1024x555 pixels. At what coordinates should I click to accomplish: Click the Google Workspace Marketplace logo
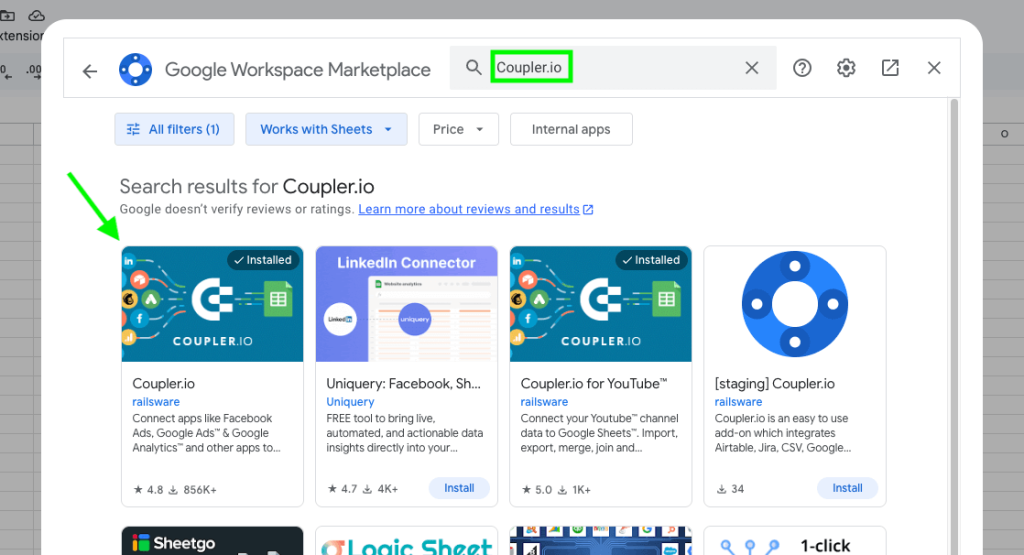(x=135, y=69)
